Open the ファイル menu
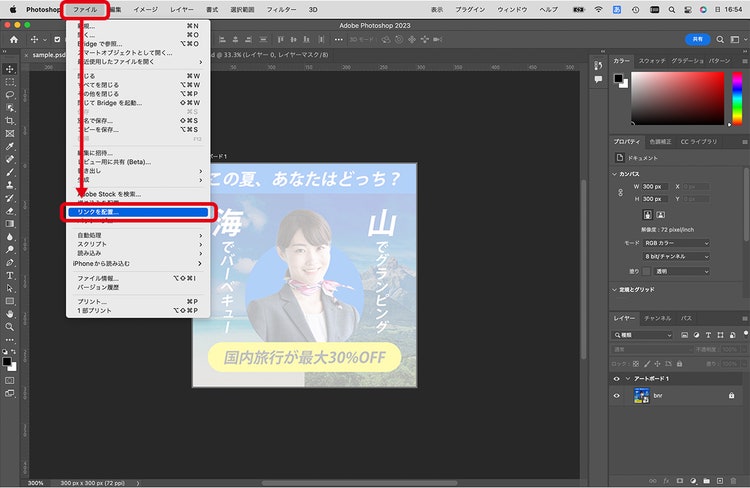The image size is (750, 488). [85, 10]
